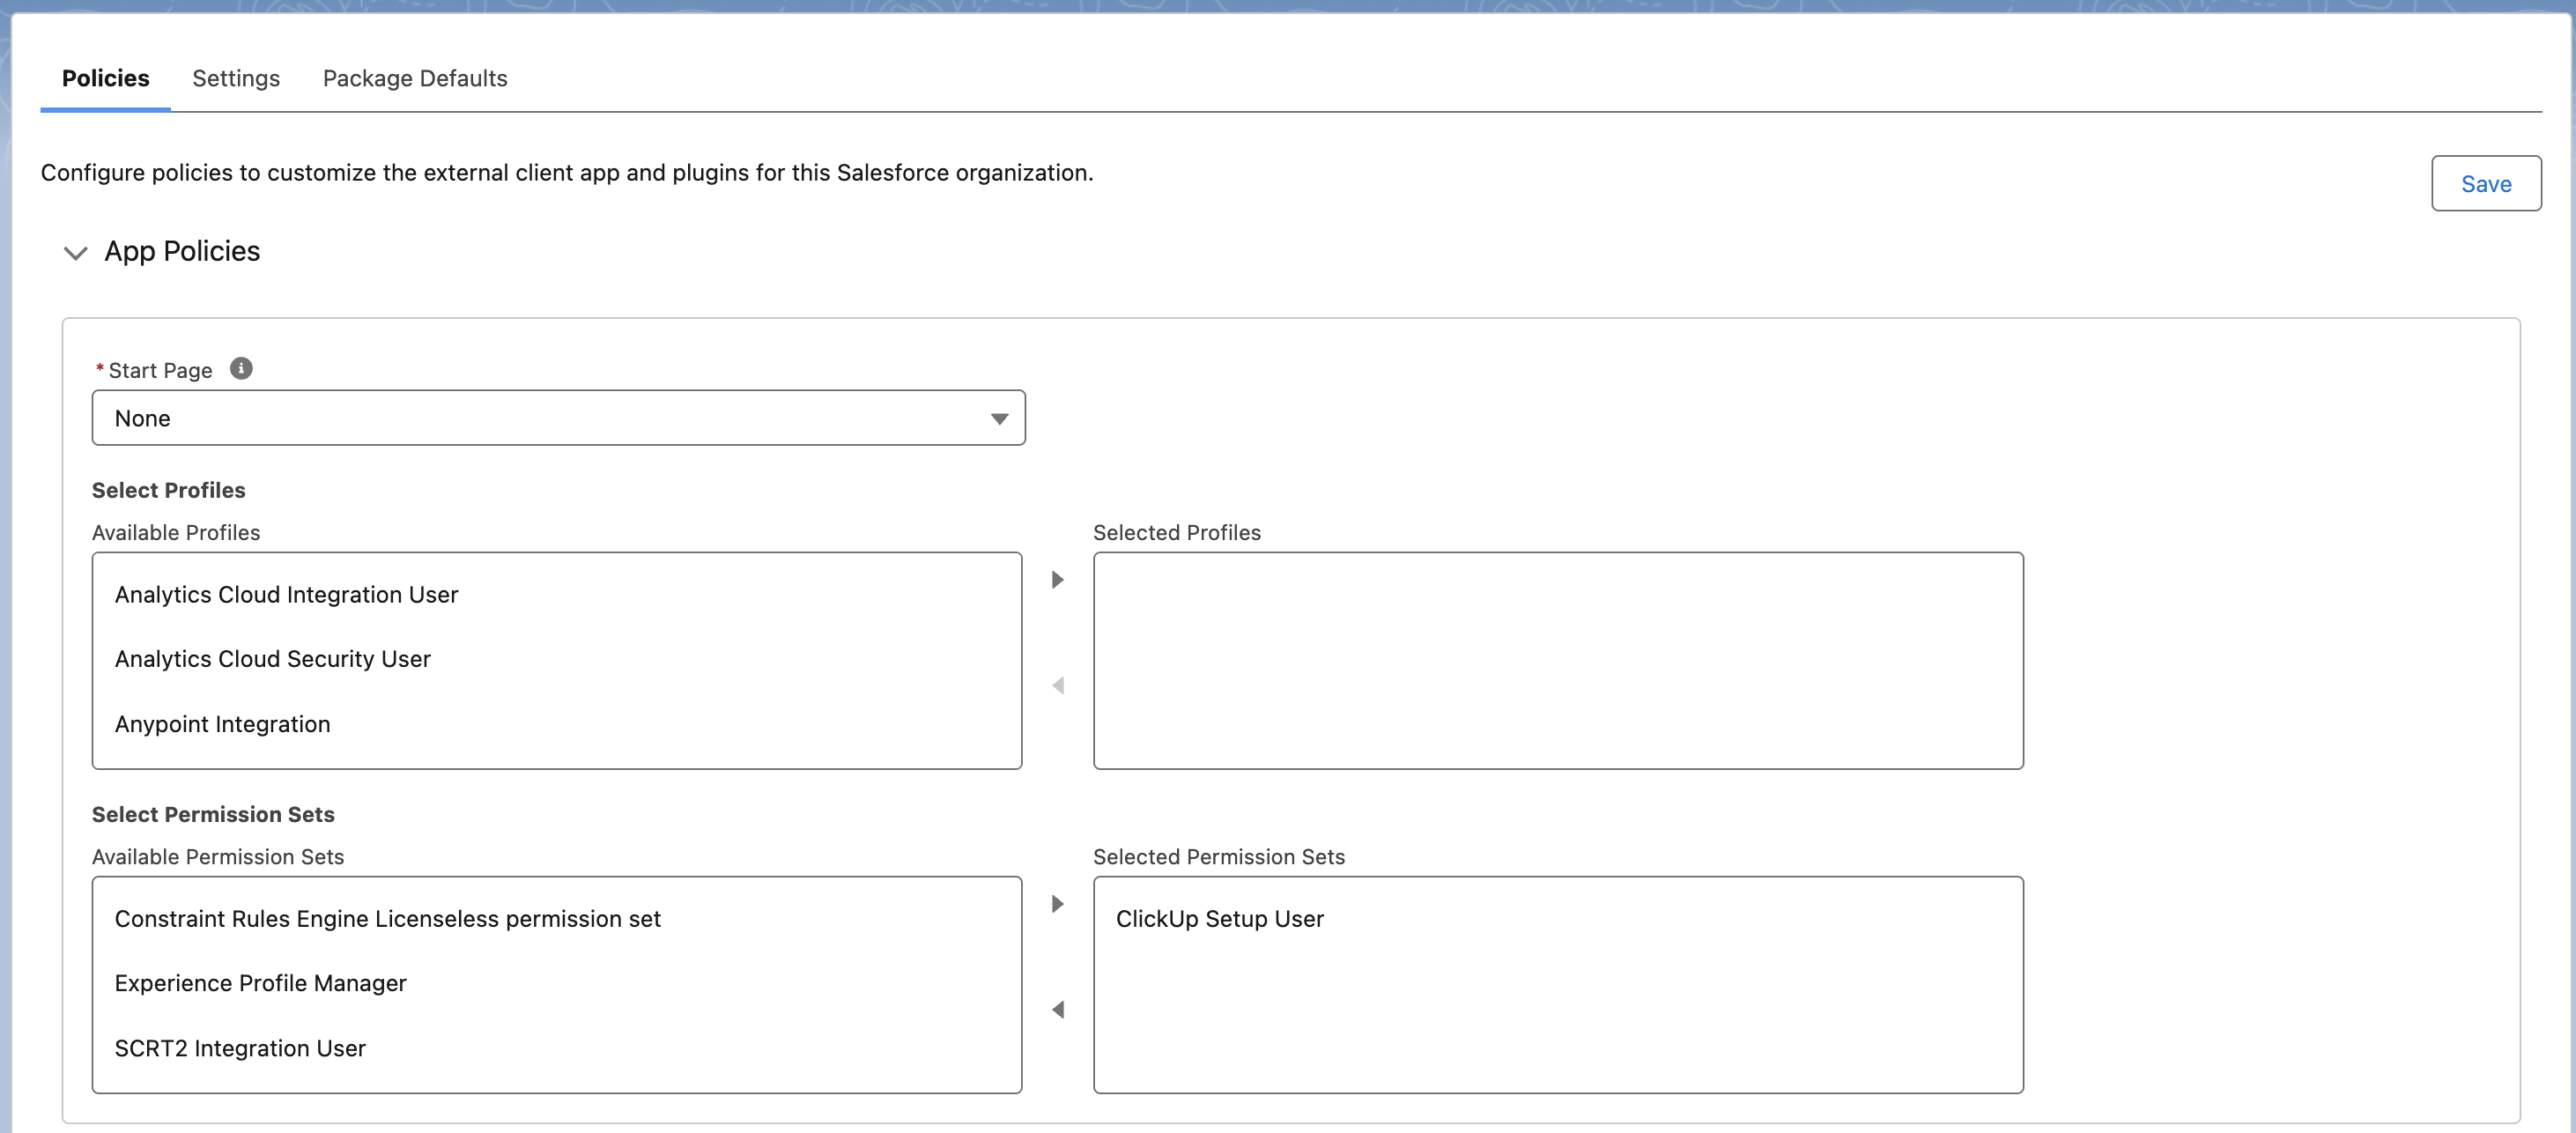The height and width of the screenshot is (1133, 2576).
Task: Select Analytics Cloud Integration User profile
Action: coord(556,595)
